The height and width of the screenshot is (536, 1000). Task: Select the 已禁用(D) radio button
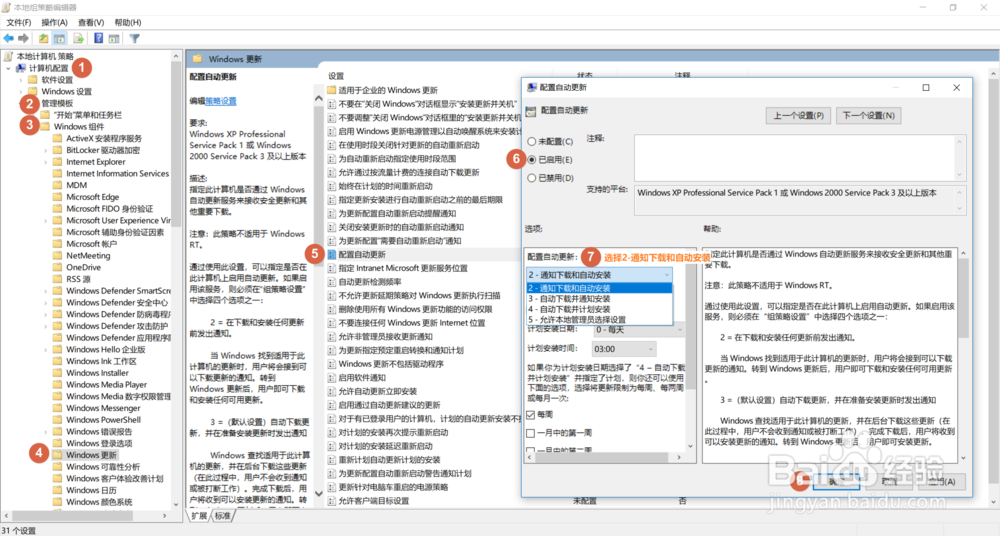tap(531, 178)
